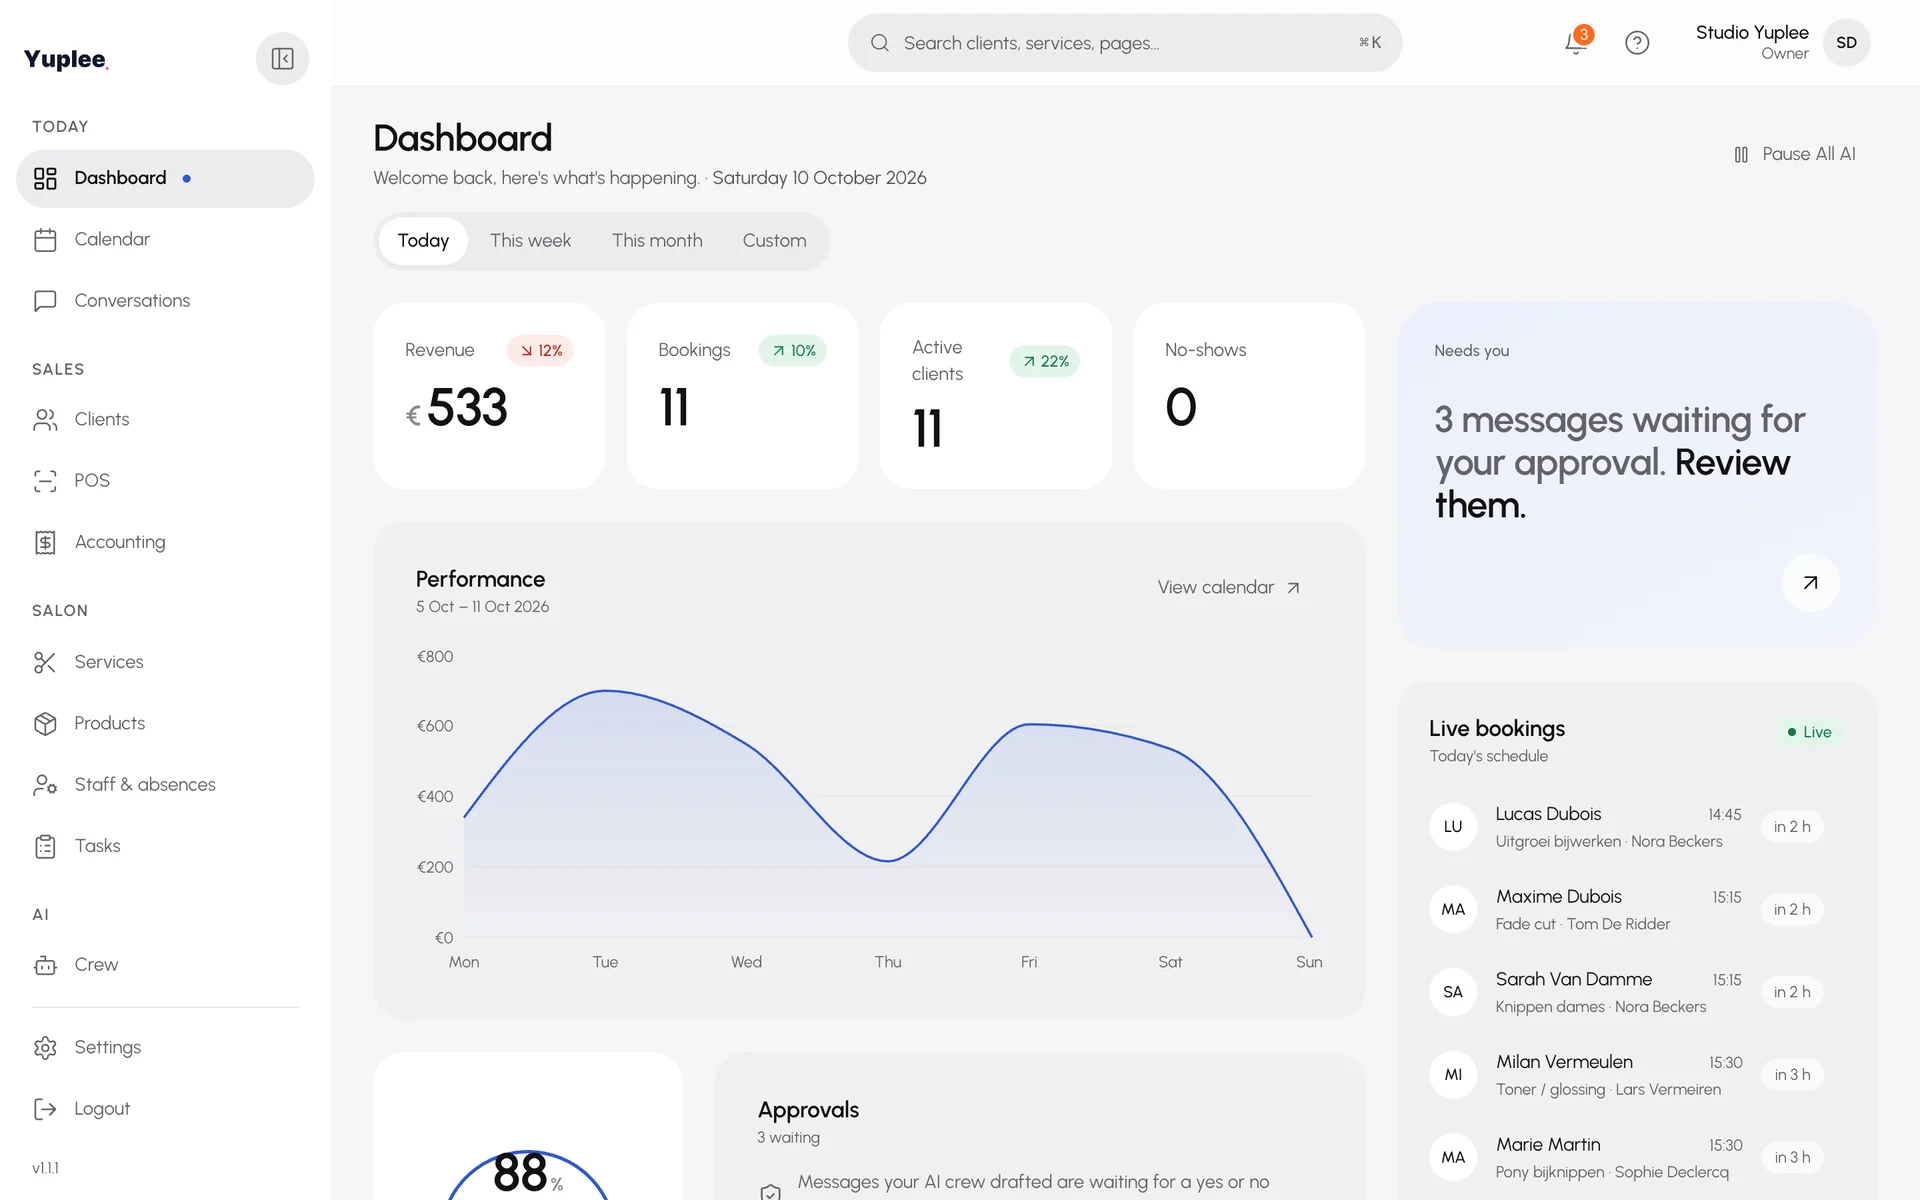This screenshot has height=1200, width=1920.
Task: Open the help question mark icon
Action: 1637,43
